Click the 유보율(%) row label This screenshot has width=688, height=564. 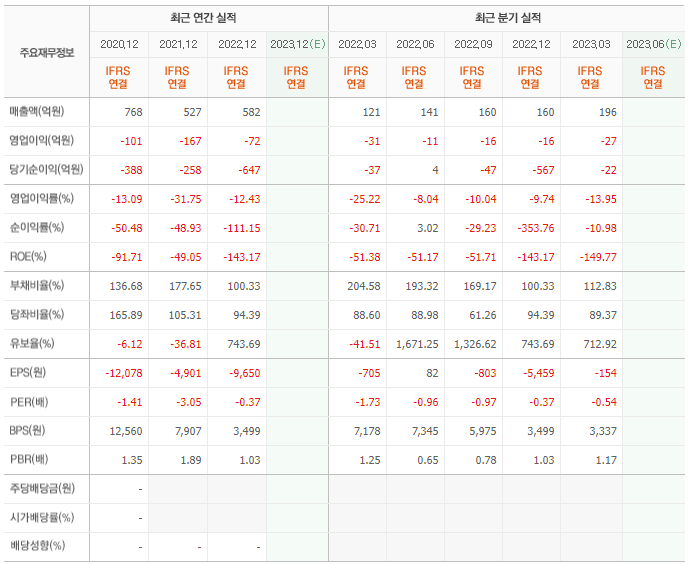click(x=32, y=343)
